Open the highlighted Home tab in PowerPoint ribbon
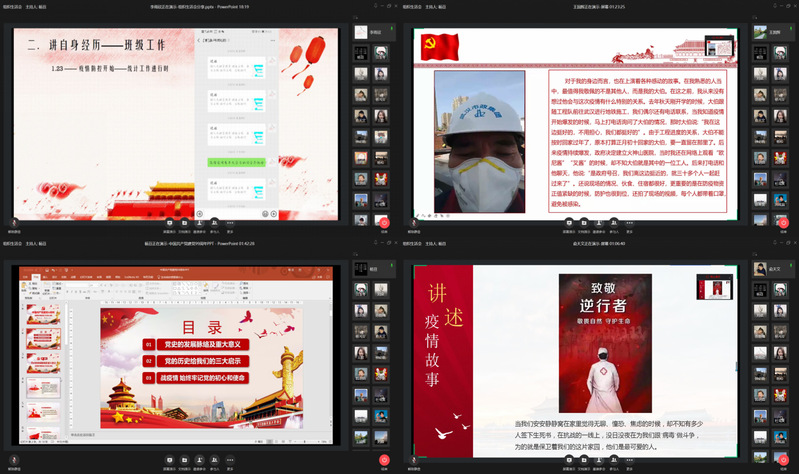This screenshot has width=799, height=474. [x=36, y=277]
